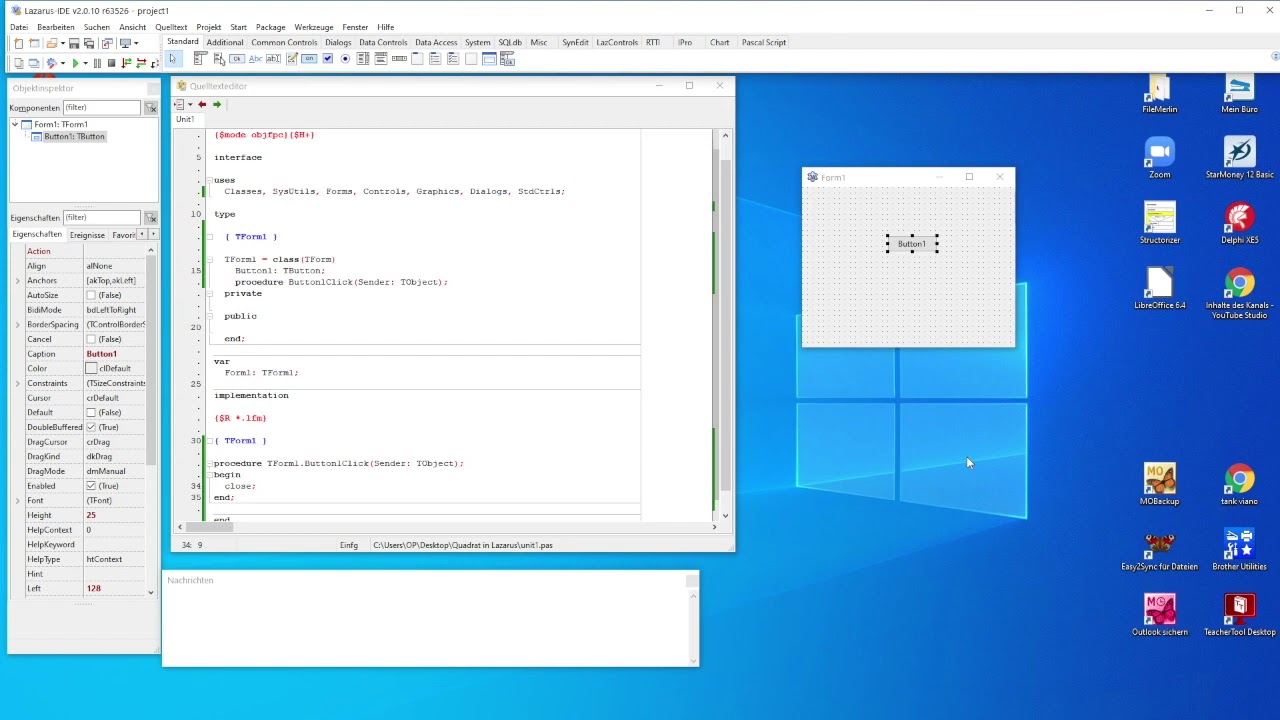Click the New Form toolbar icon
The width and height of the screenshot is (1280, 720).
[x=34, y=43]
